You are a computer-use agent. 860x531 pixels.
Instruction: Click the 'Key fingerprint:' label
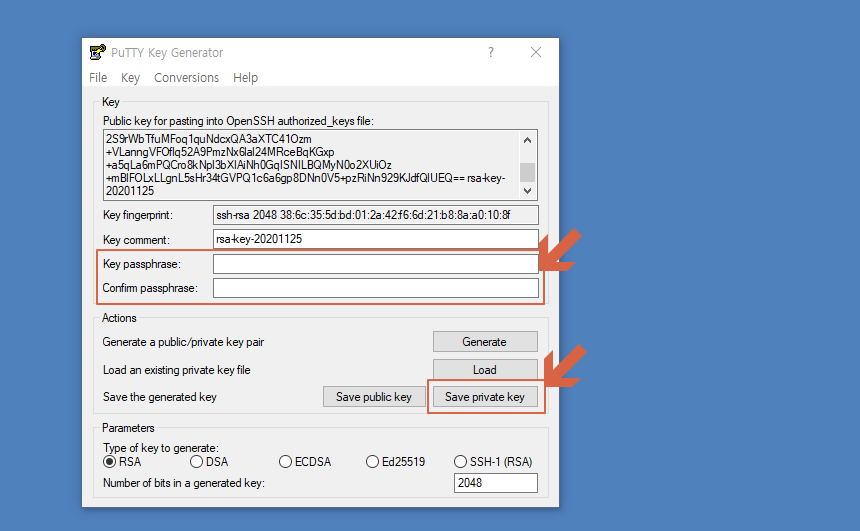[x=138, y=215]
